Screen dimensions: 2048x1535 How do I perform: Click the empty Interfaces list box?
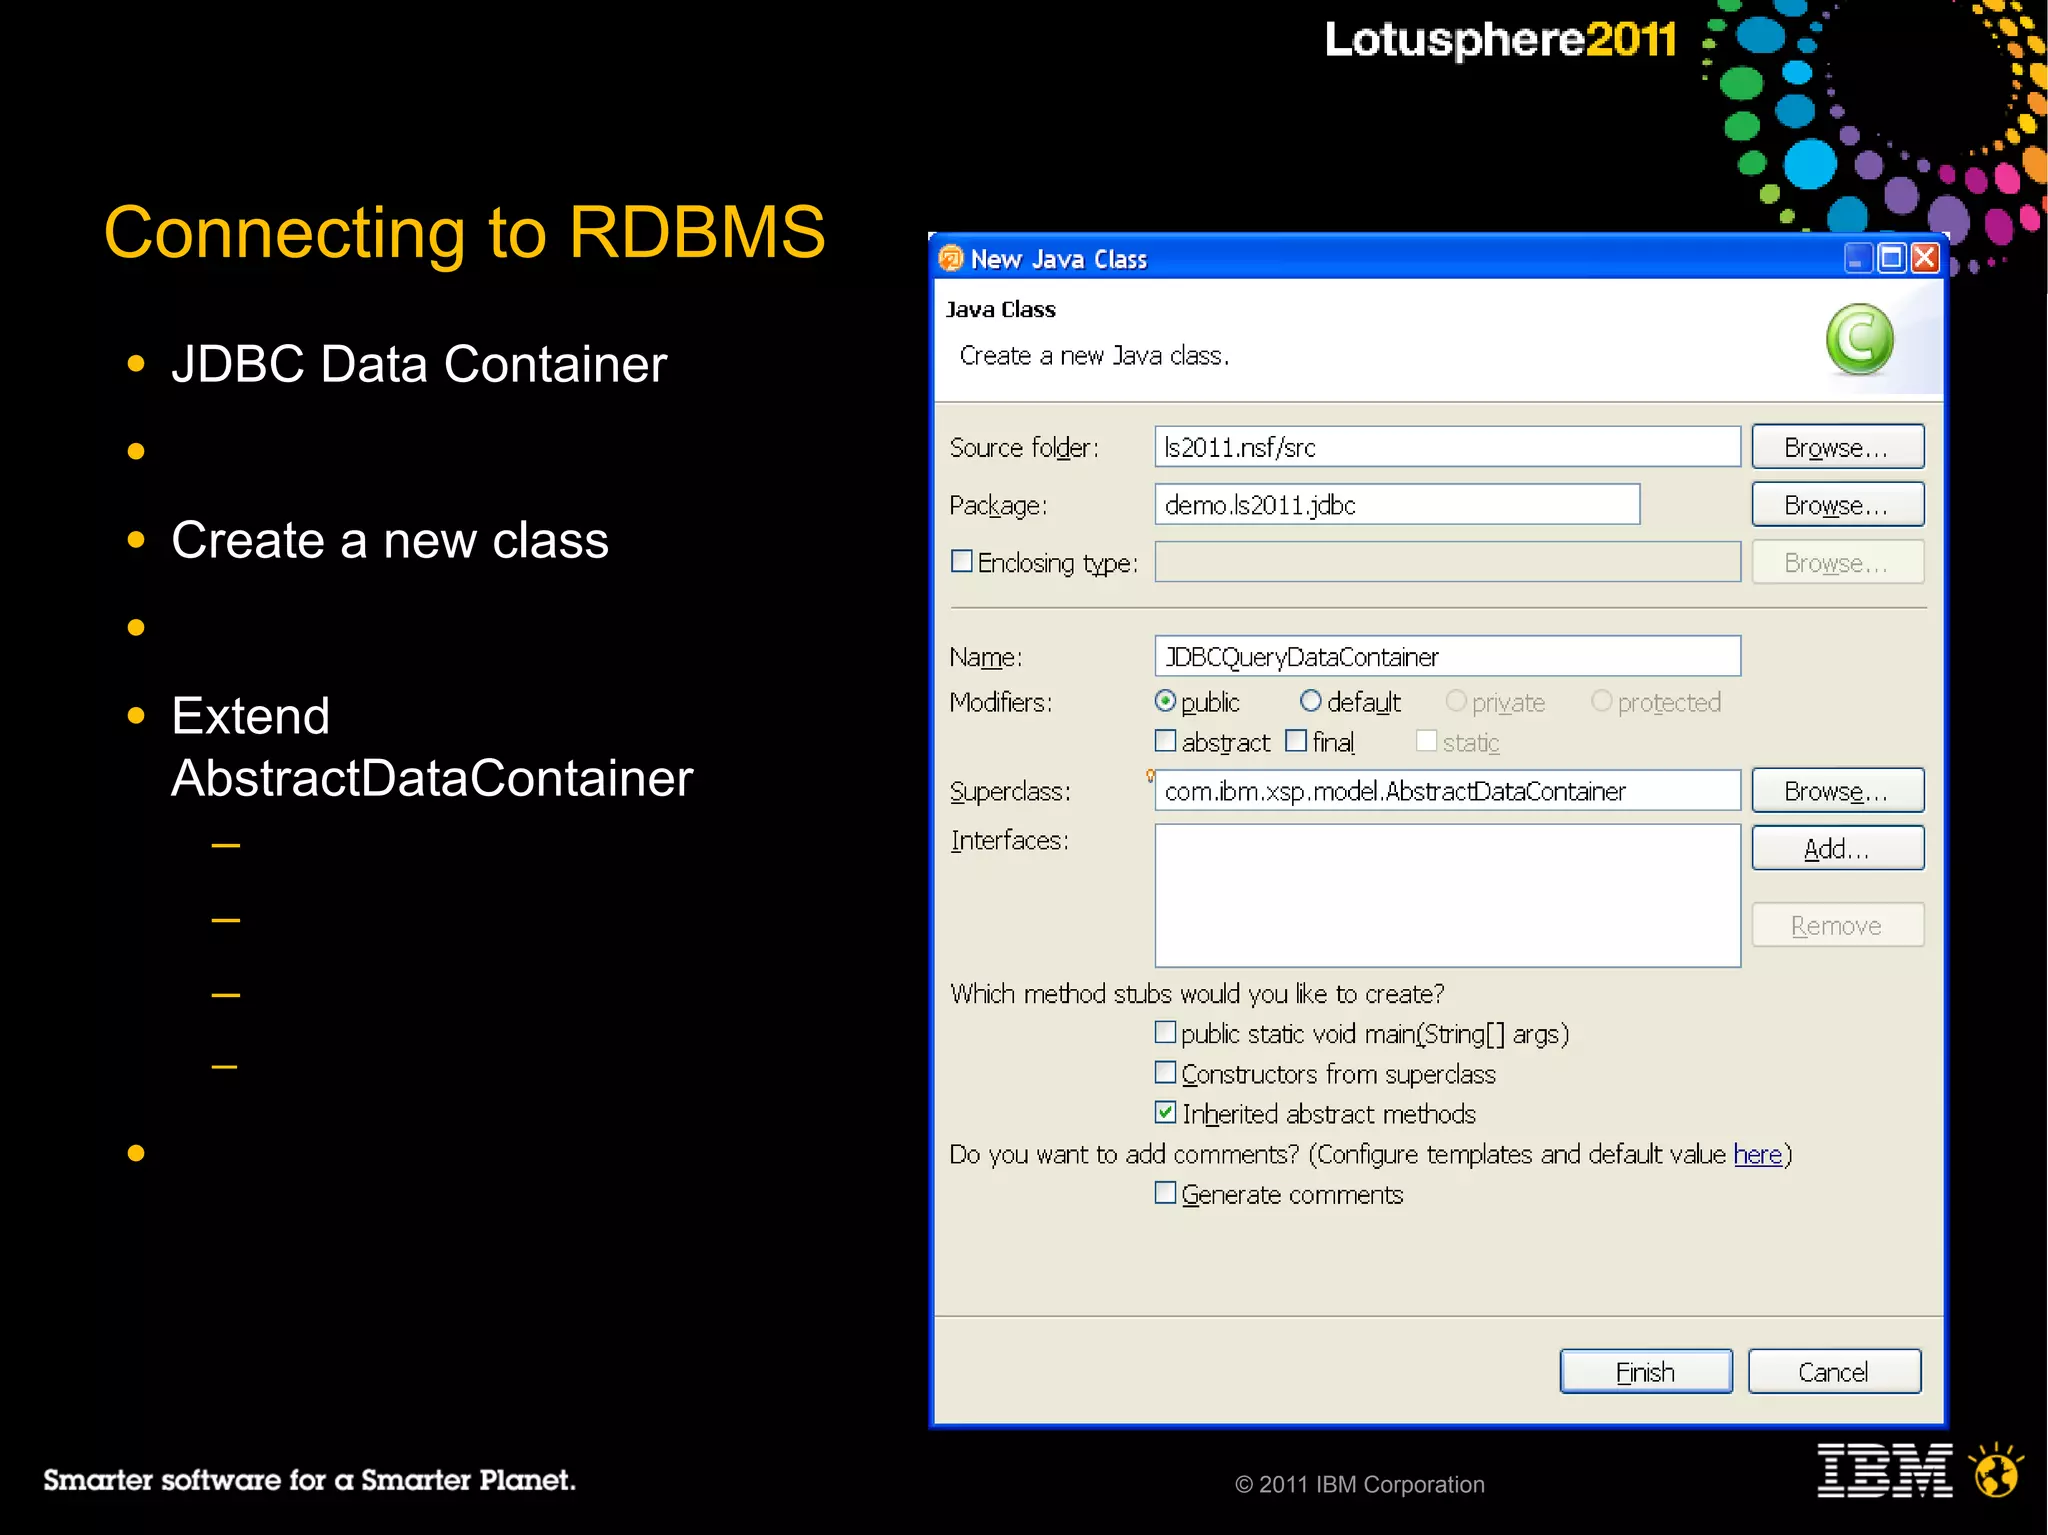[x=1447, y=895]
